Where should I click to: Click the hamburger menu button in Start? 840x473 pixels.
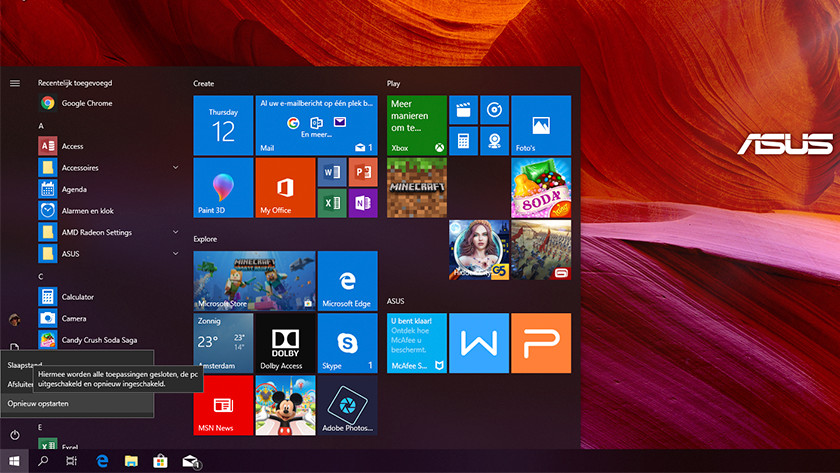tap(15, 83)
